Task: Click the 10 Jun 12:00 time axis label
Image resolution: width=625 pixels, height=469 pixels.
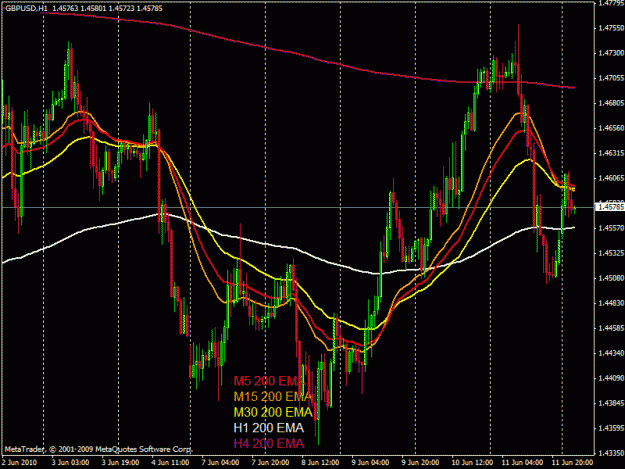Action: point(472,463)
